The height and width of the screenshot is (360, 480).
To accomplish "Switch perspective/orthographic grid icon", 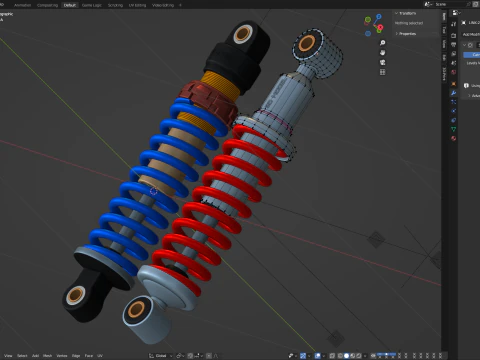I will (383, 72).
